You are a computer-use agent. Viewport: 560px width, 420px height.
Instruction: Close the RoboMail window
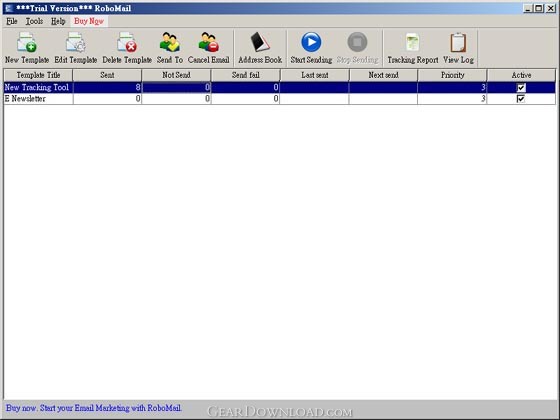[551, 8]
